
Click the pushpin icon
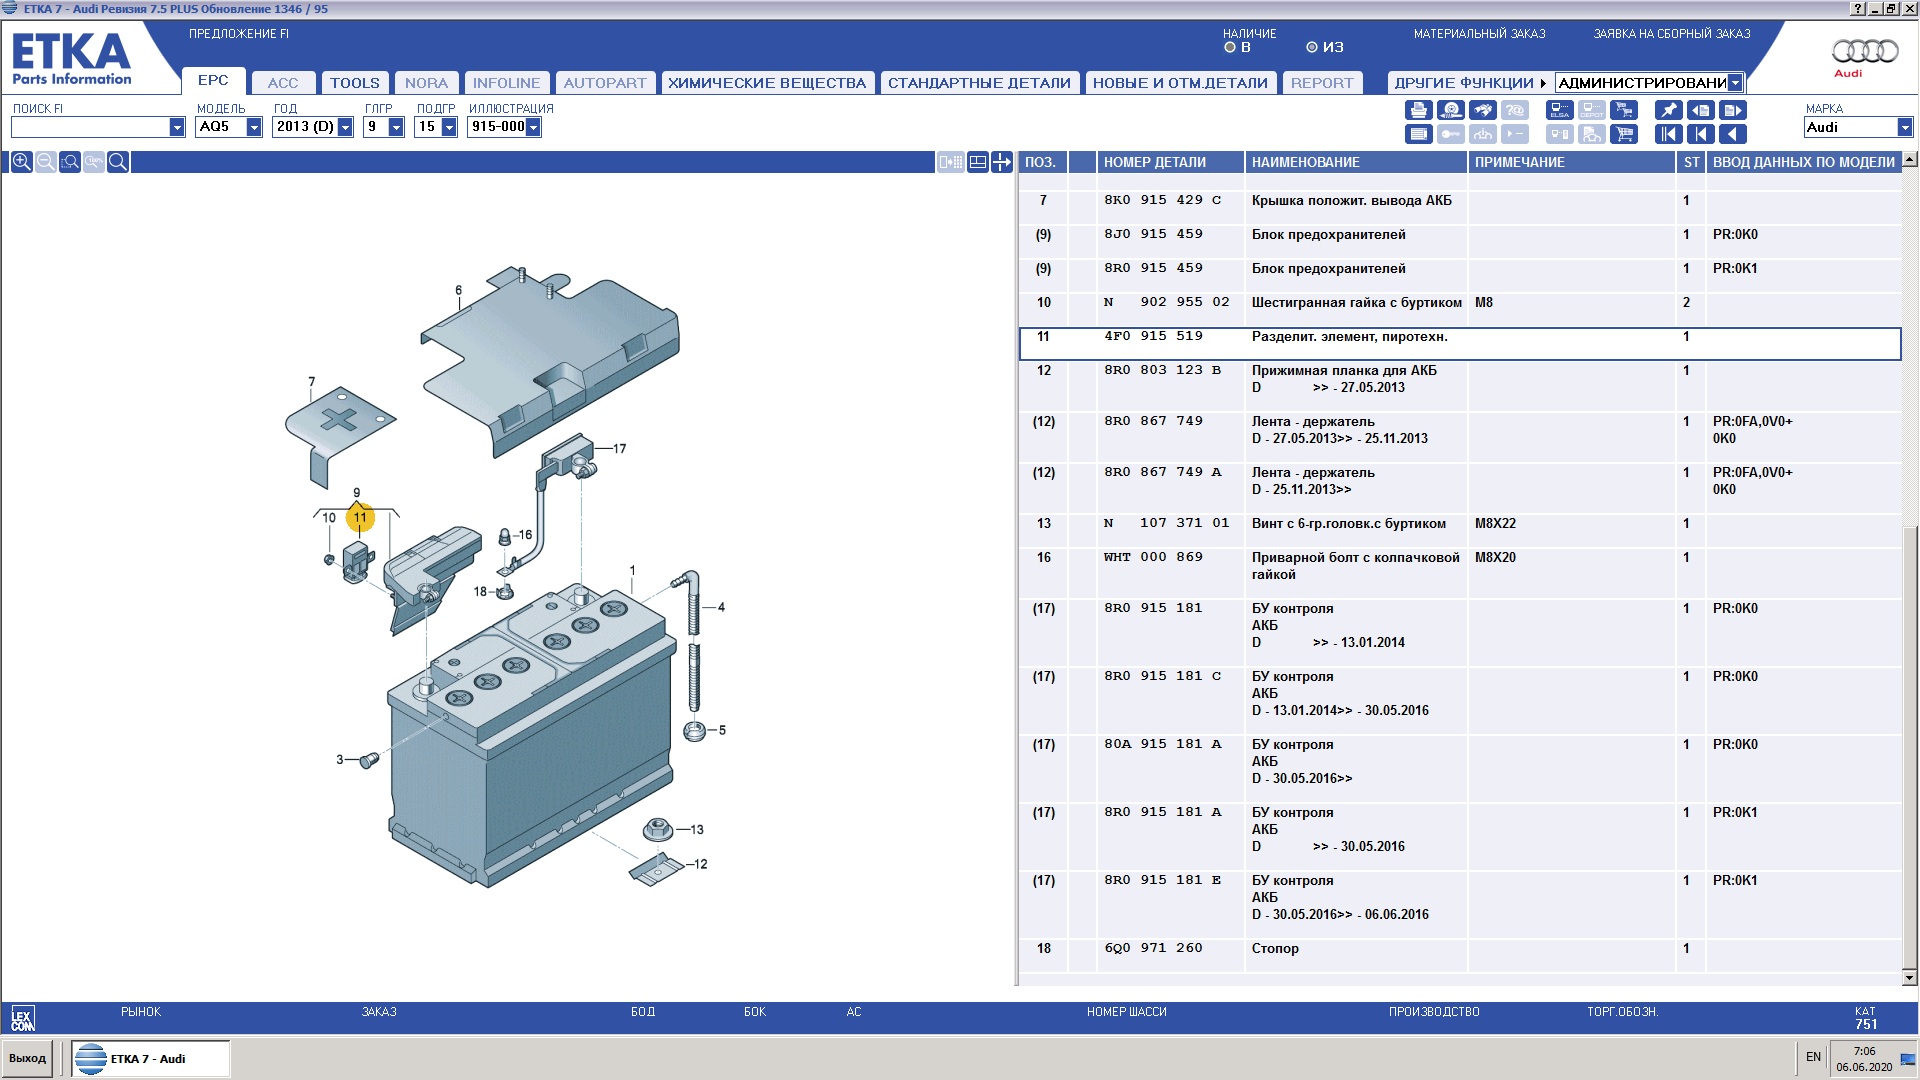click(x=1668, y=110)
